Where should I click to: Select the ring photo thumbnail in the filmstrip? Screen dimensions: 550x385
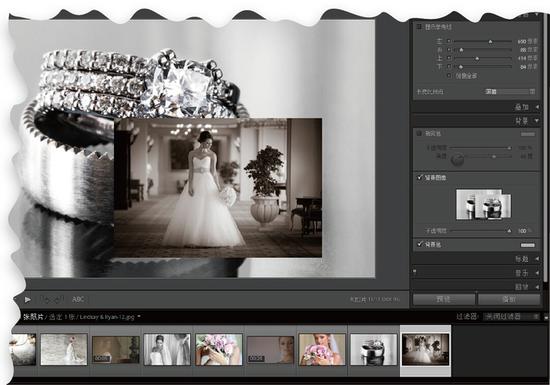374,349
